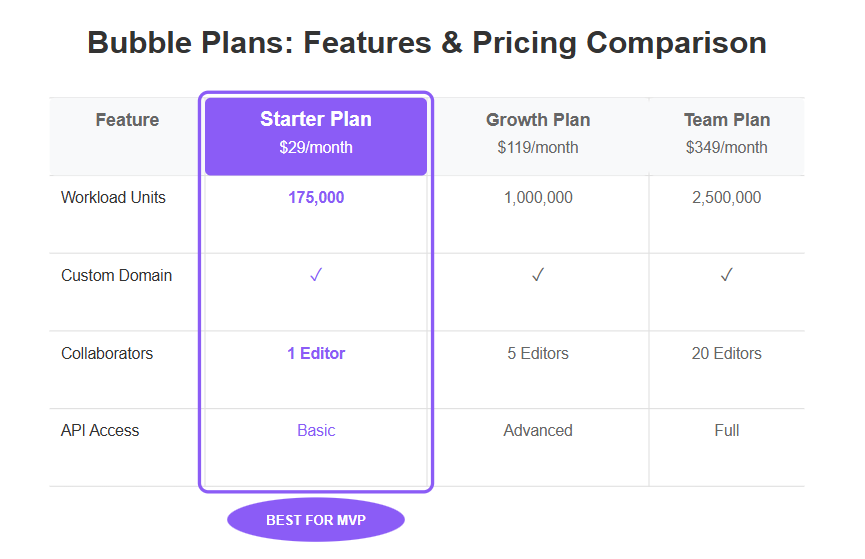This screenshot has height=559, width=865.
Task: Click the Collaborators row label
Action: click(106, 354)
